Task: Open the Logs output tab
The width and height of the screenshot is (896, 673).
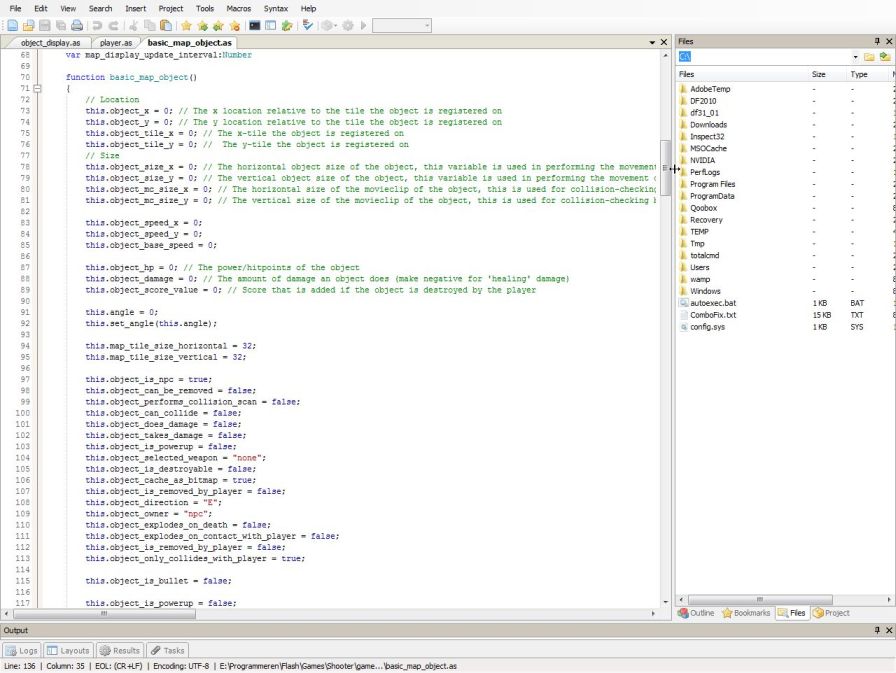Action: pos(22,650)
